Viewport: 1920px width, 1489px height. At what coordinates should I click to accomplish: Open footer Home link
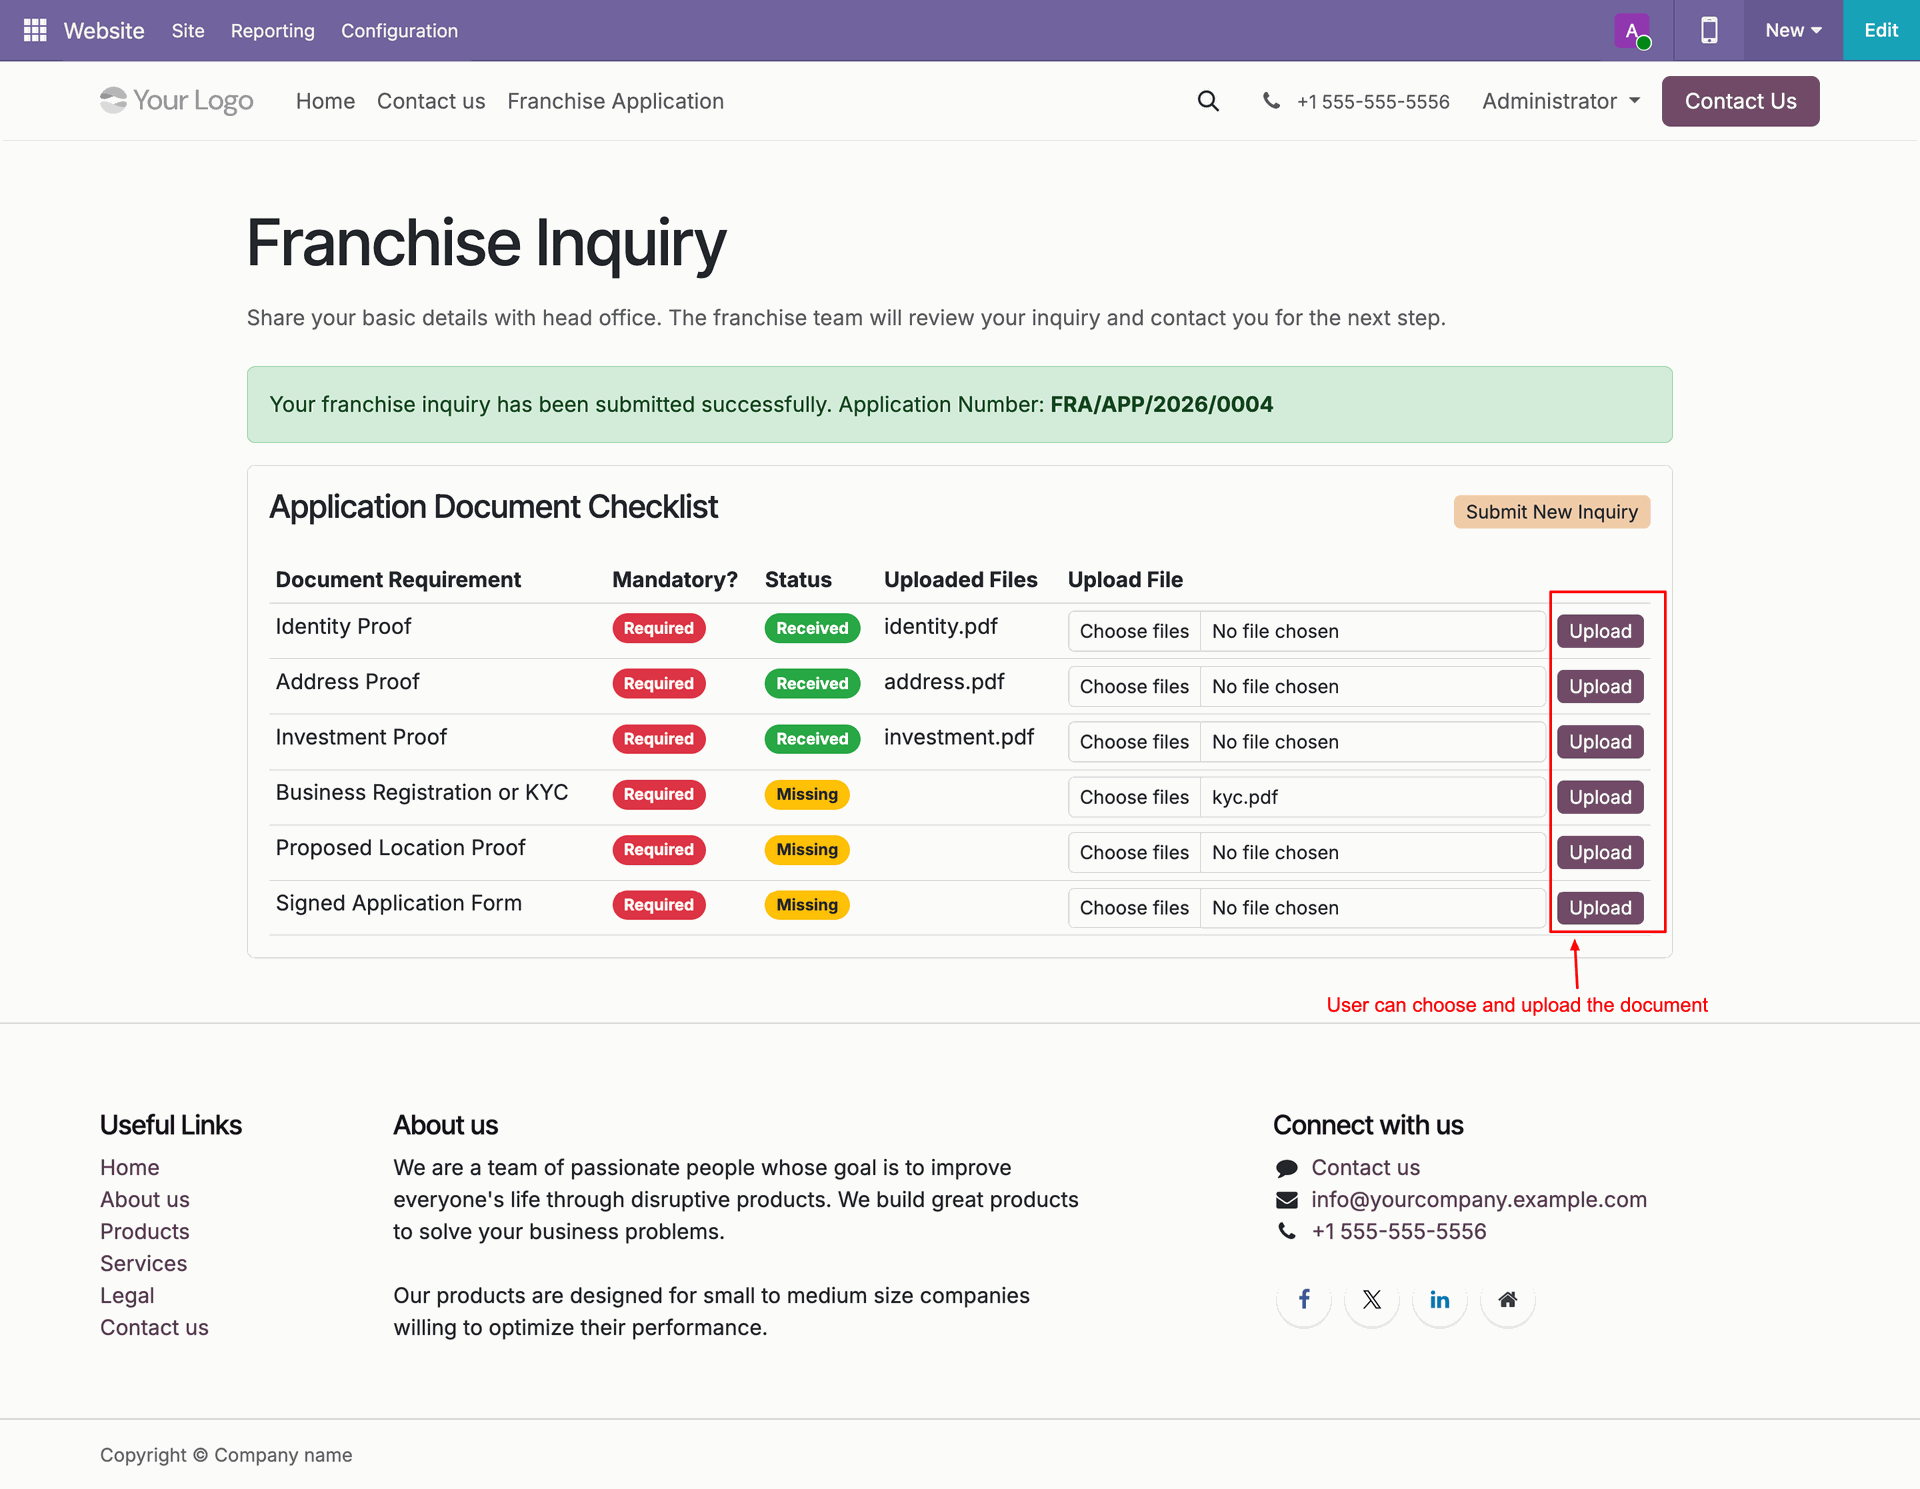point(130,1167)
